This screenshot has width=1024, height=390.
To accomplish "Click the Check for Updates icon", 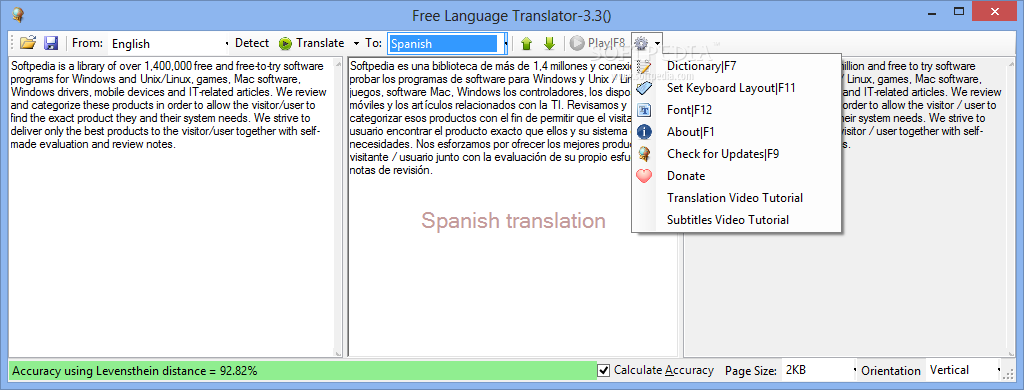I will (644, 154).
